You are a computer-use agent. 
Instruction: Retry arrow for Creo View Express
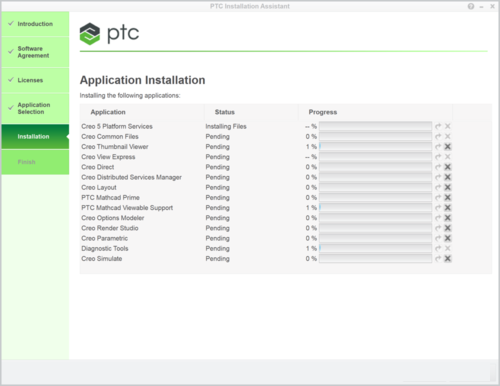[x=438, y=157]
